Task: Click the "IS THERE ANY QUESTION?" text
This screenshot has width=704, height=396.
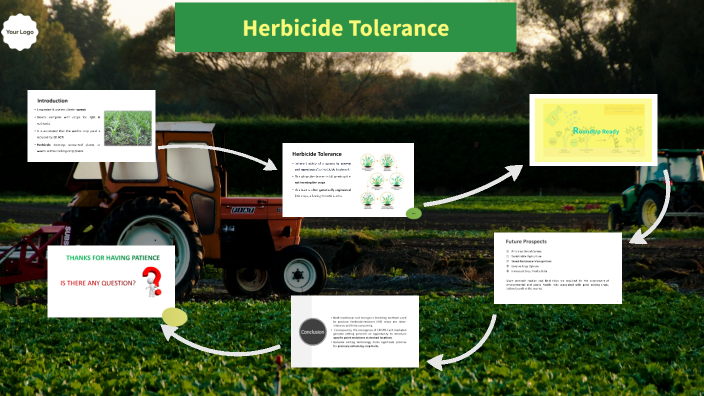Action: (98, 283)
